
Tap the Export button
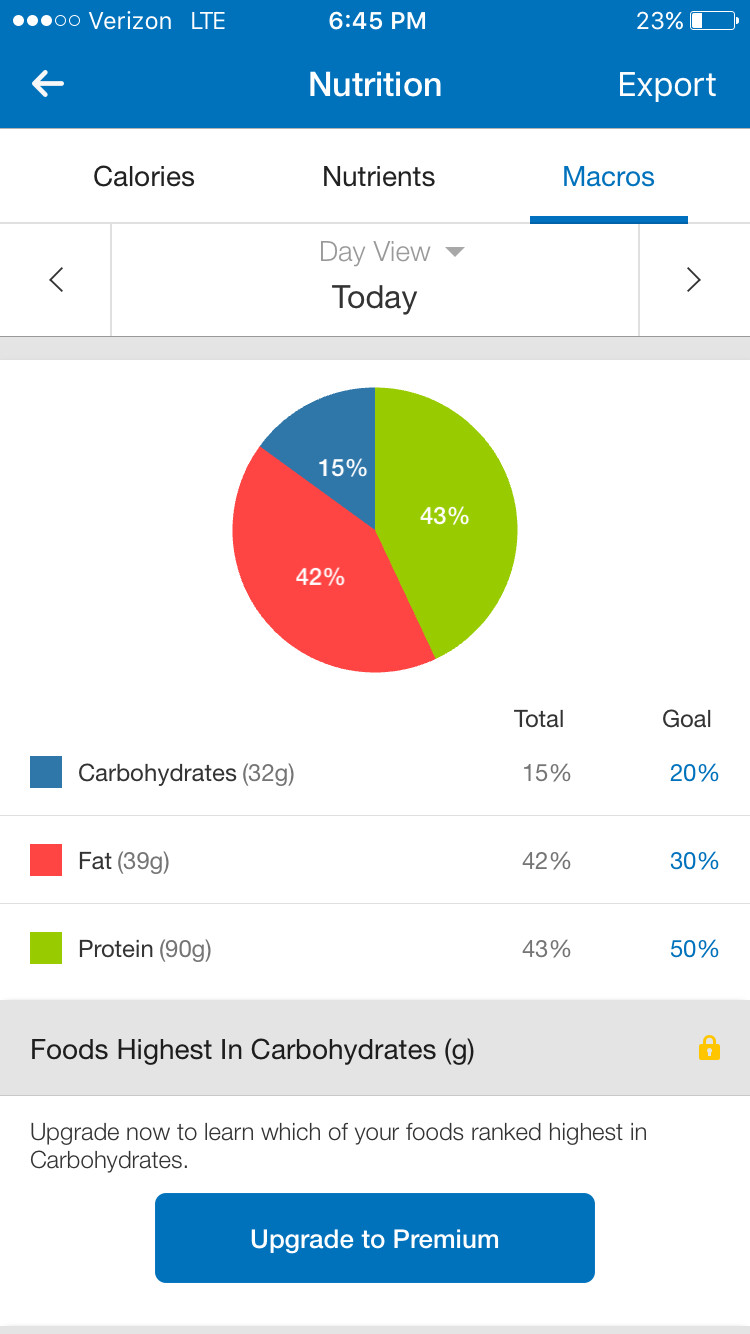pos(667,85)
